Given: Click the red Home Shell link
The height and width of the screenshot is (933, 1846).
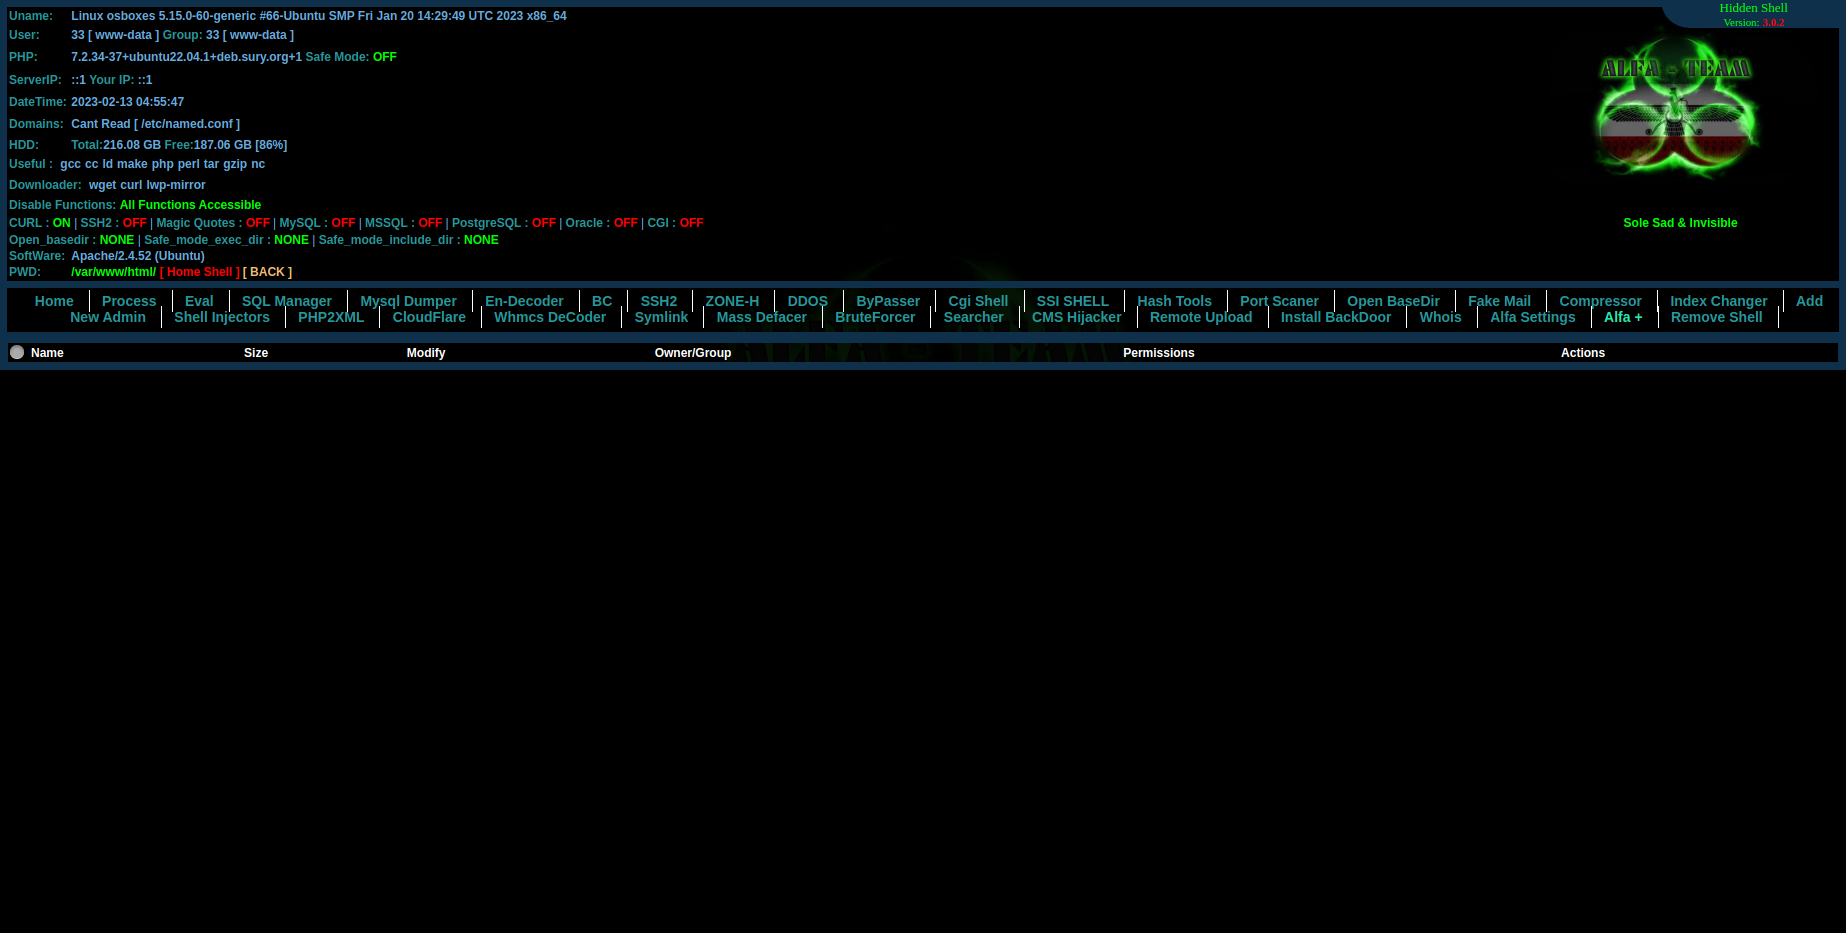Looking at the screenshot, I should pos(199,272).
